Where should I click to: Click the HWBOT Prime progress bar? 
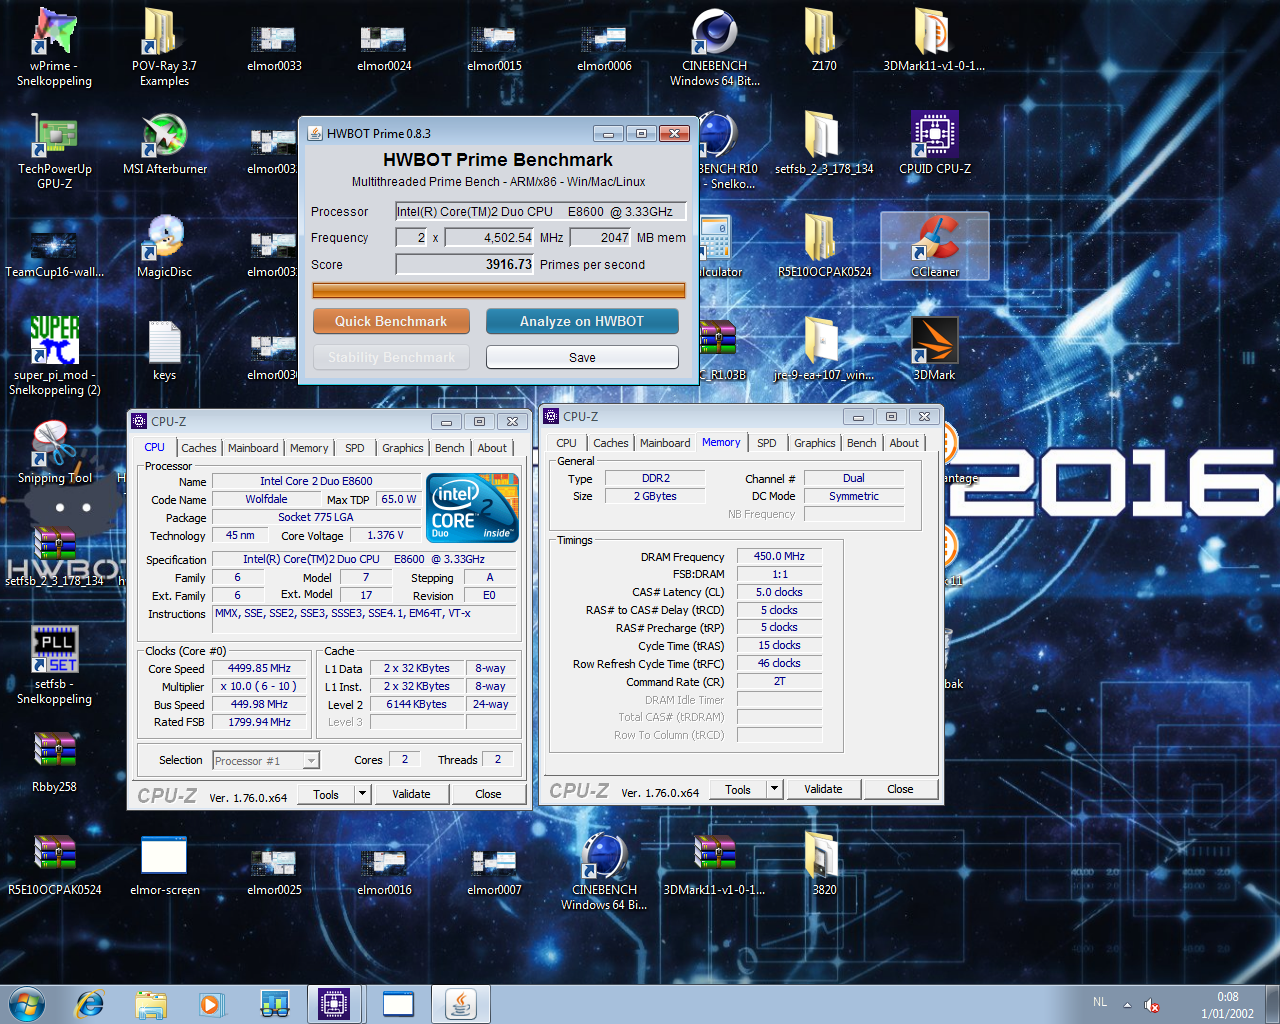point(499,290)
